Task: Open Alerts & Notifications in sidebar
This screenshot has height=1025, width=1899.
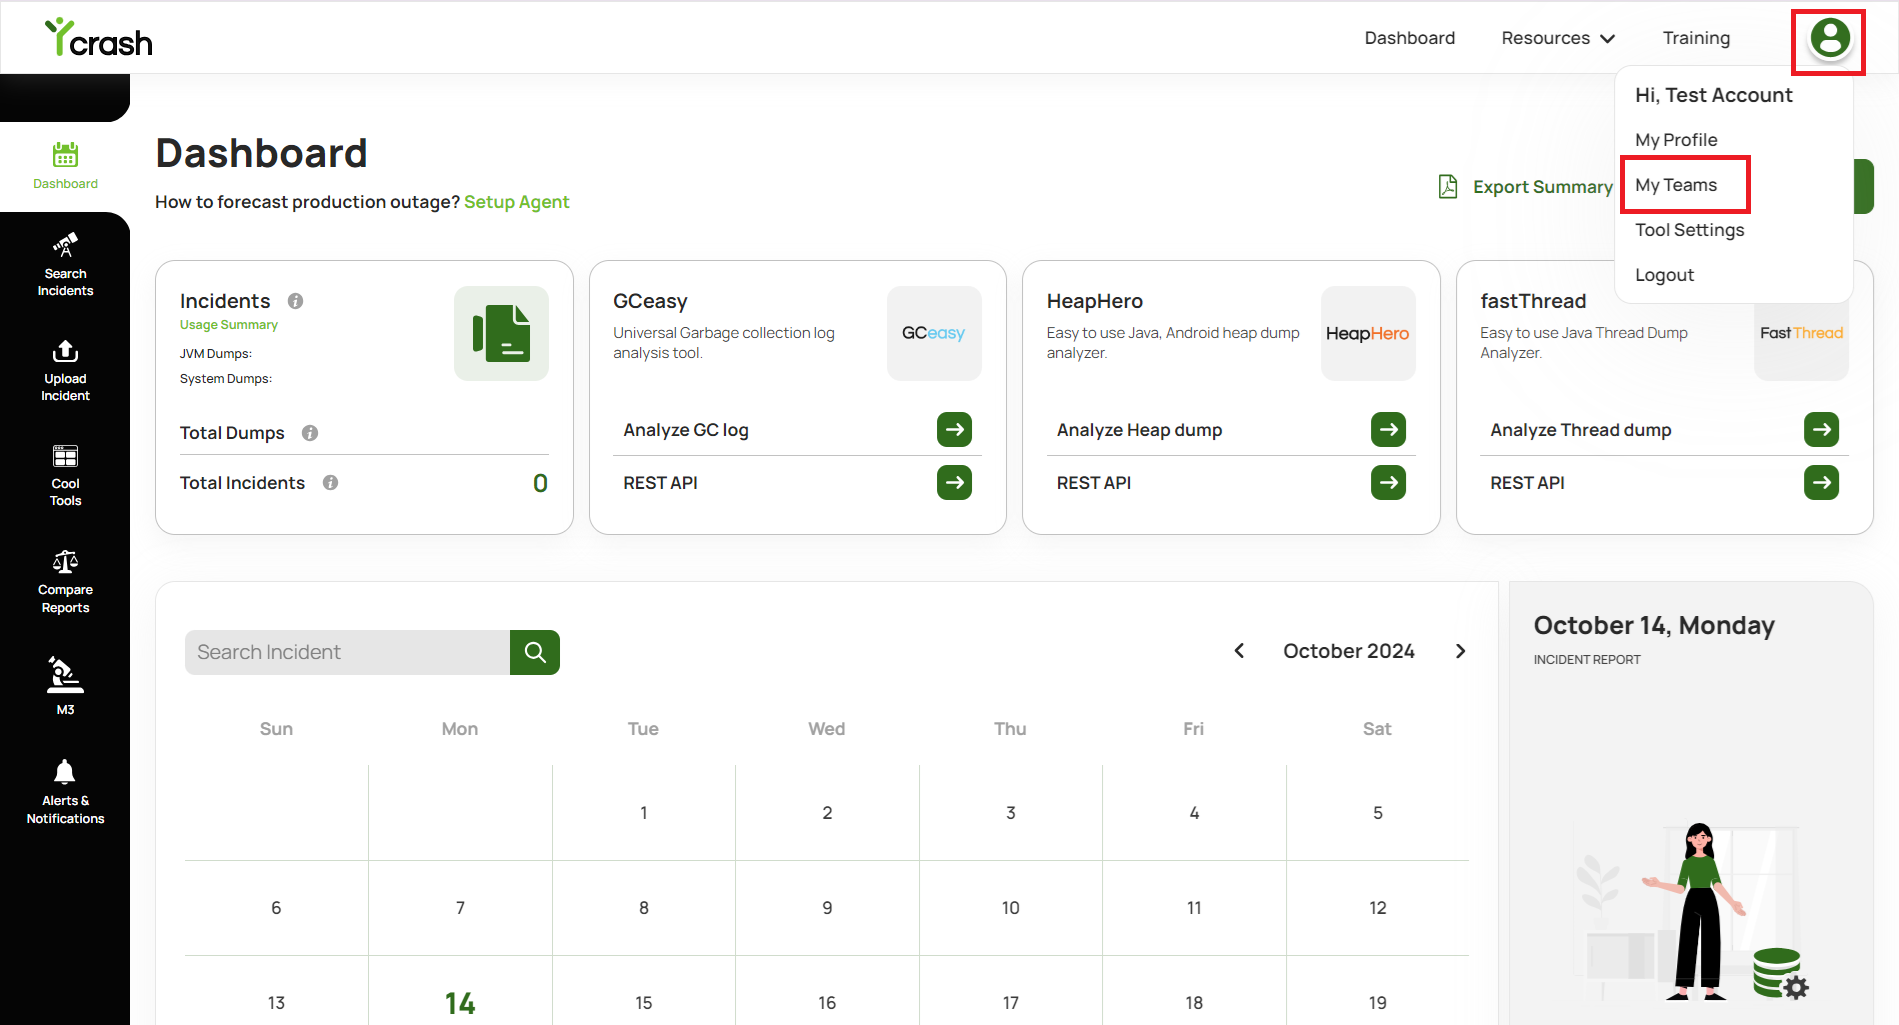Action: tap(65, 792)
